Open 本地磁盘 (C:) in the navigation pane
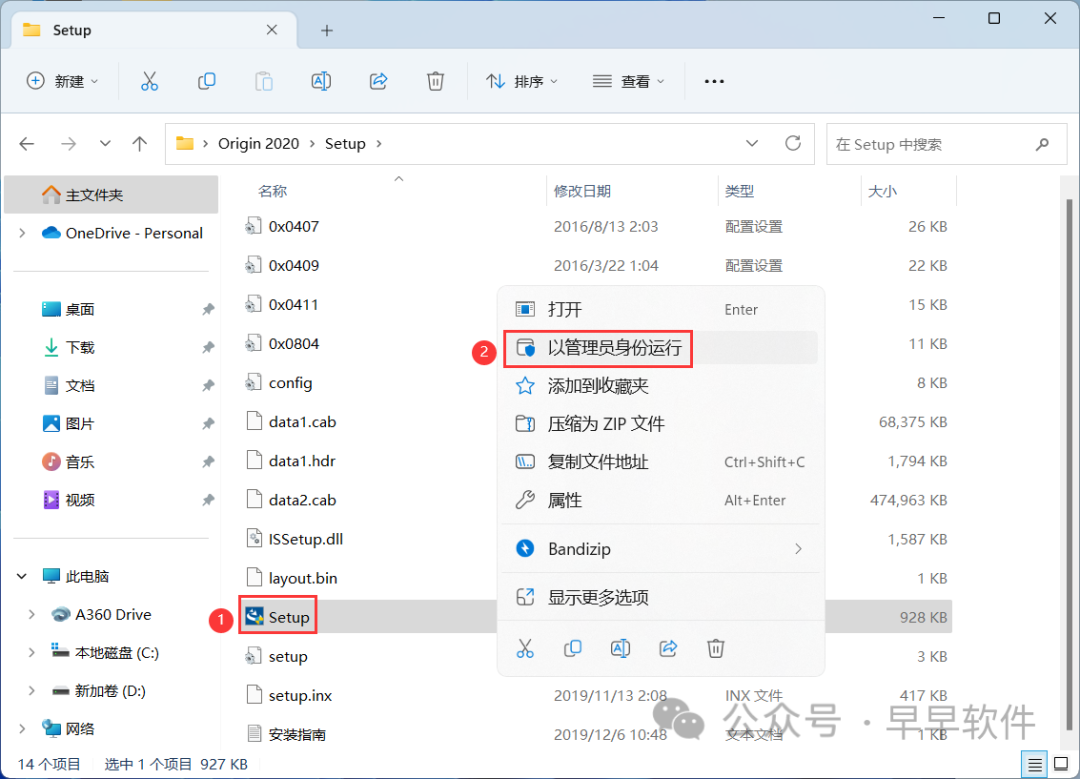Viewport: 1080px width, 779px height. pyautogui.click(x=116, y=653)
